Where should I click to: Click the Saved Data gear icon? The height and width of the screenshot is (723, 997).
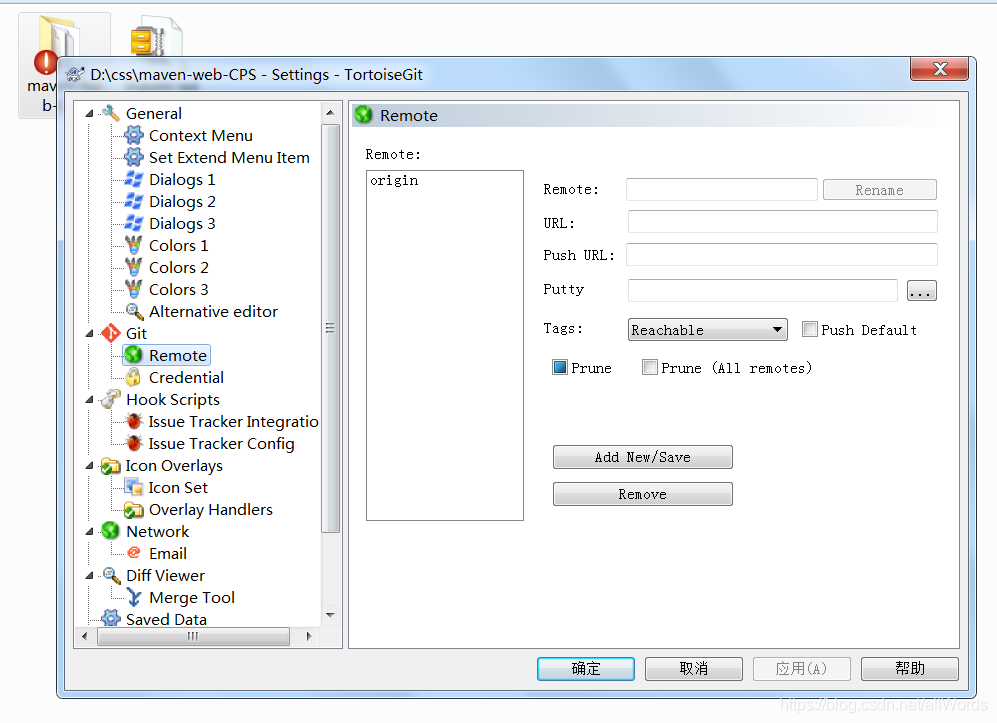(x=111, y=619)
